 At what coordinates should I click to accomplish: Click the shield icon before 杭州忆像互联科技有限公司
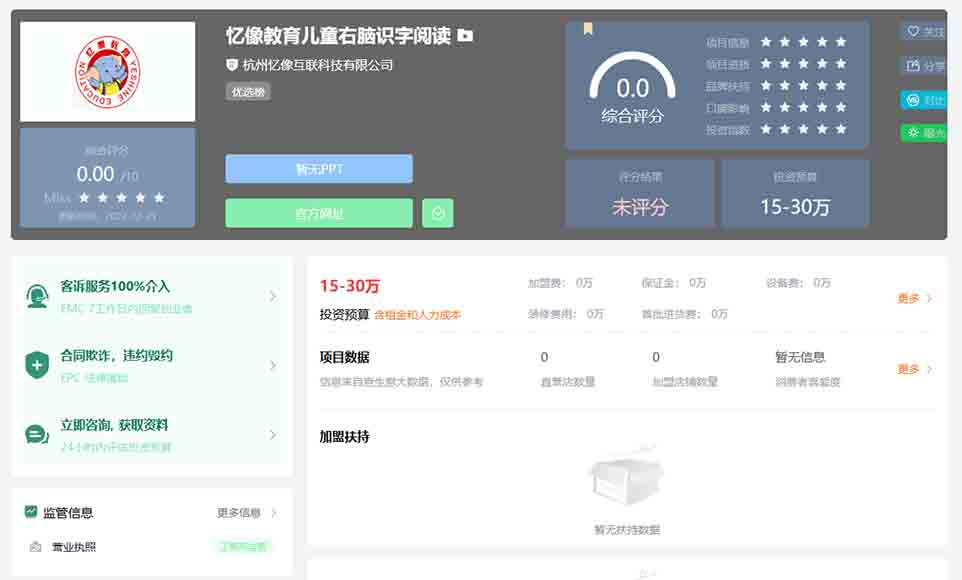tap(231, 64)
